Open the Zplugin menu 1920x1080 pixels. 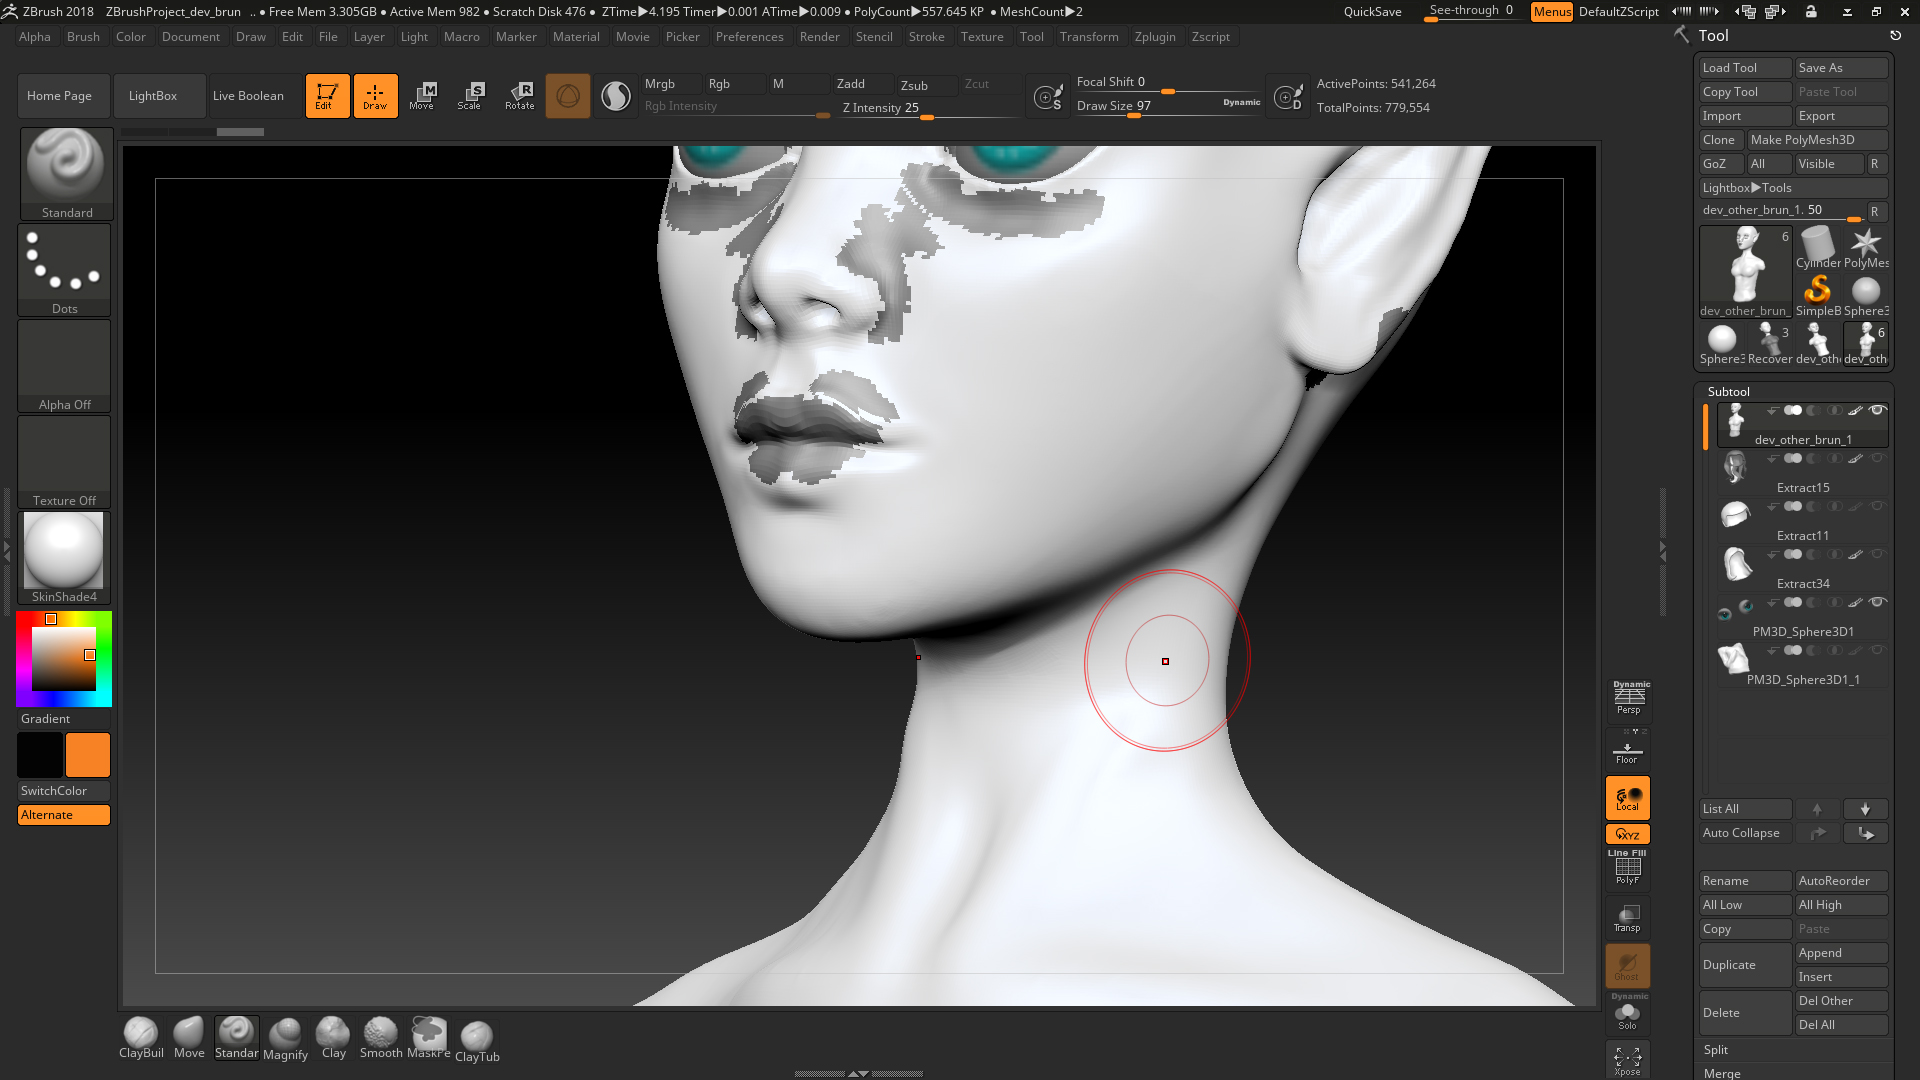click(1155, 37)
